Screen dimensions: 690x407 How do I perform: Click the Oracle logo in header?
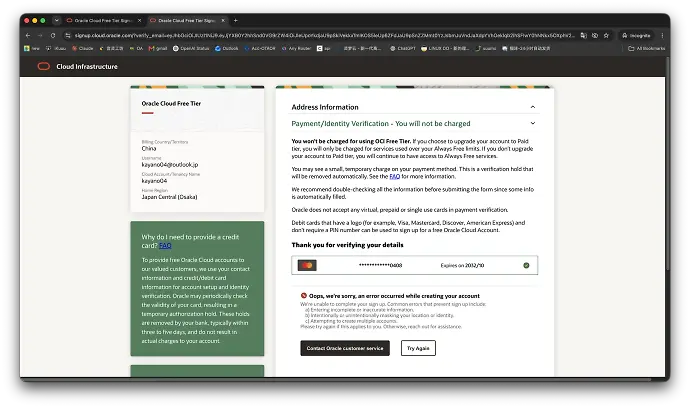(x=44, y=66)
